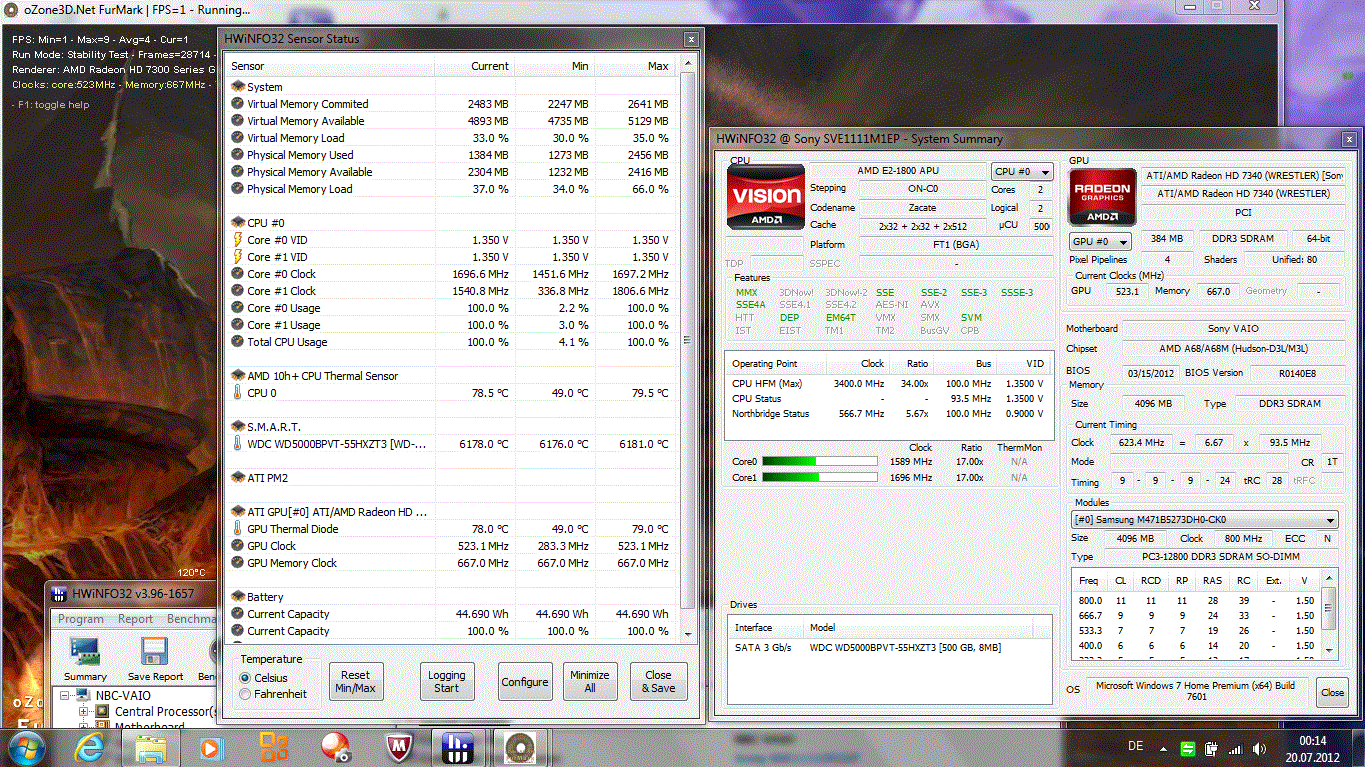This screenshot has height=767, width=1365.
Task: Click the thermometer icon beside GPU Thermal Diode
Action: [237, 529]
